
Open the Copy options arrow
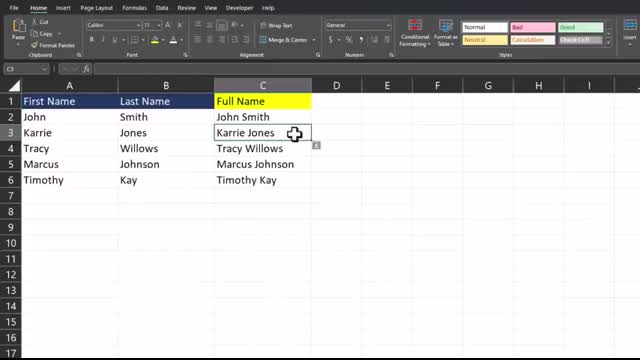60,33
